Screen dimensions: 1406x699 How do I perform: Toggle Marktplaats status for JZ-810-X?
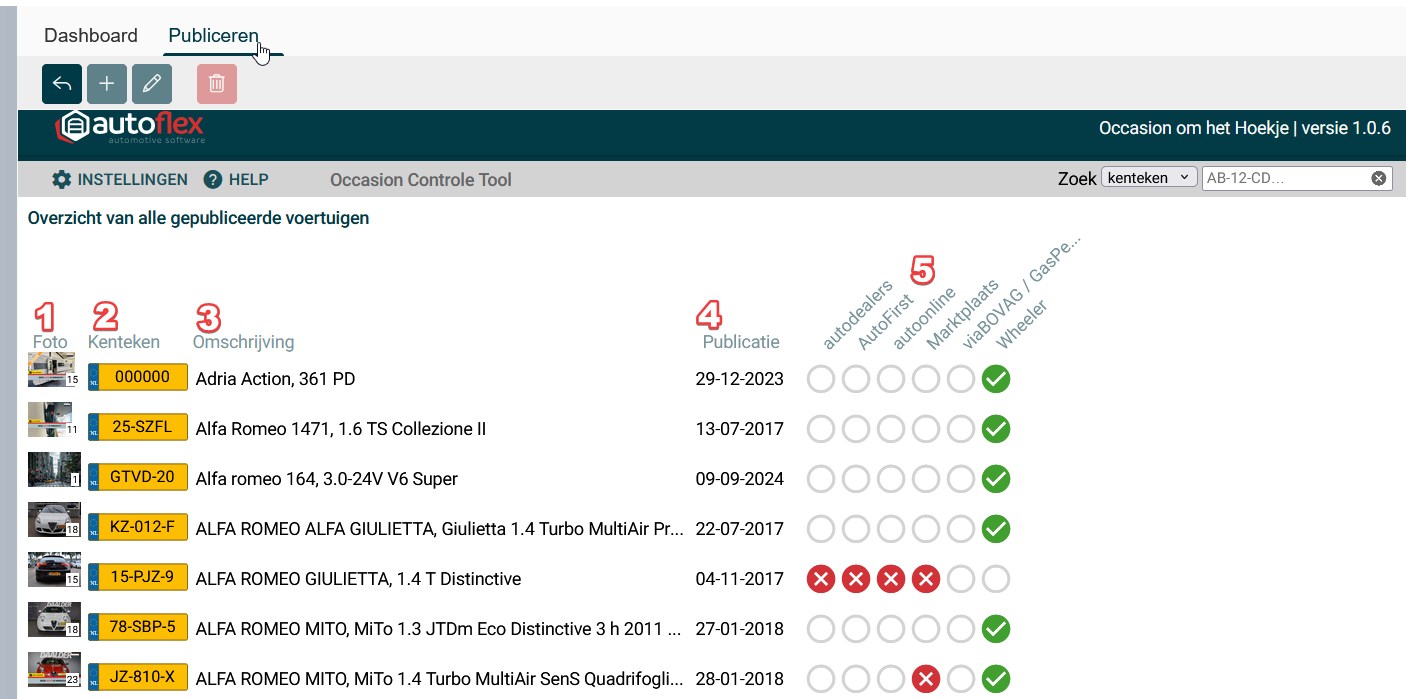tap(926, 679)
